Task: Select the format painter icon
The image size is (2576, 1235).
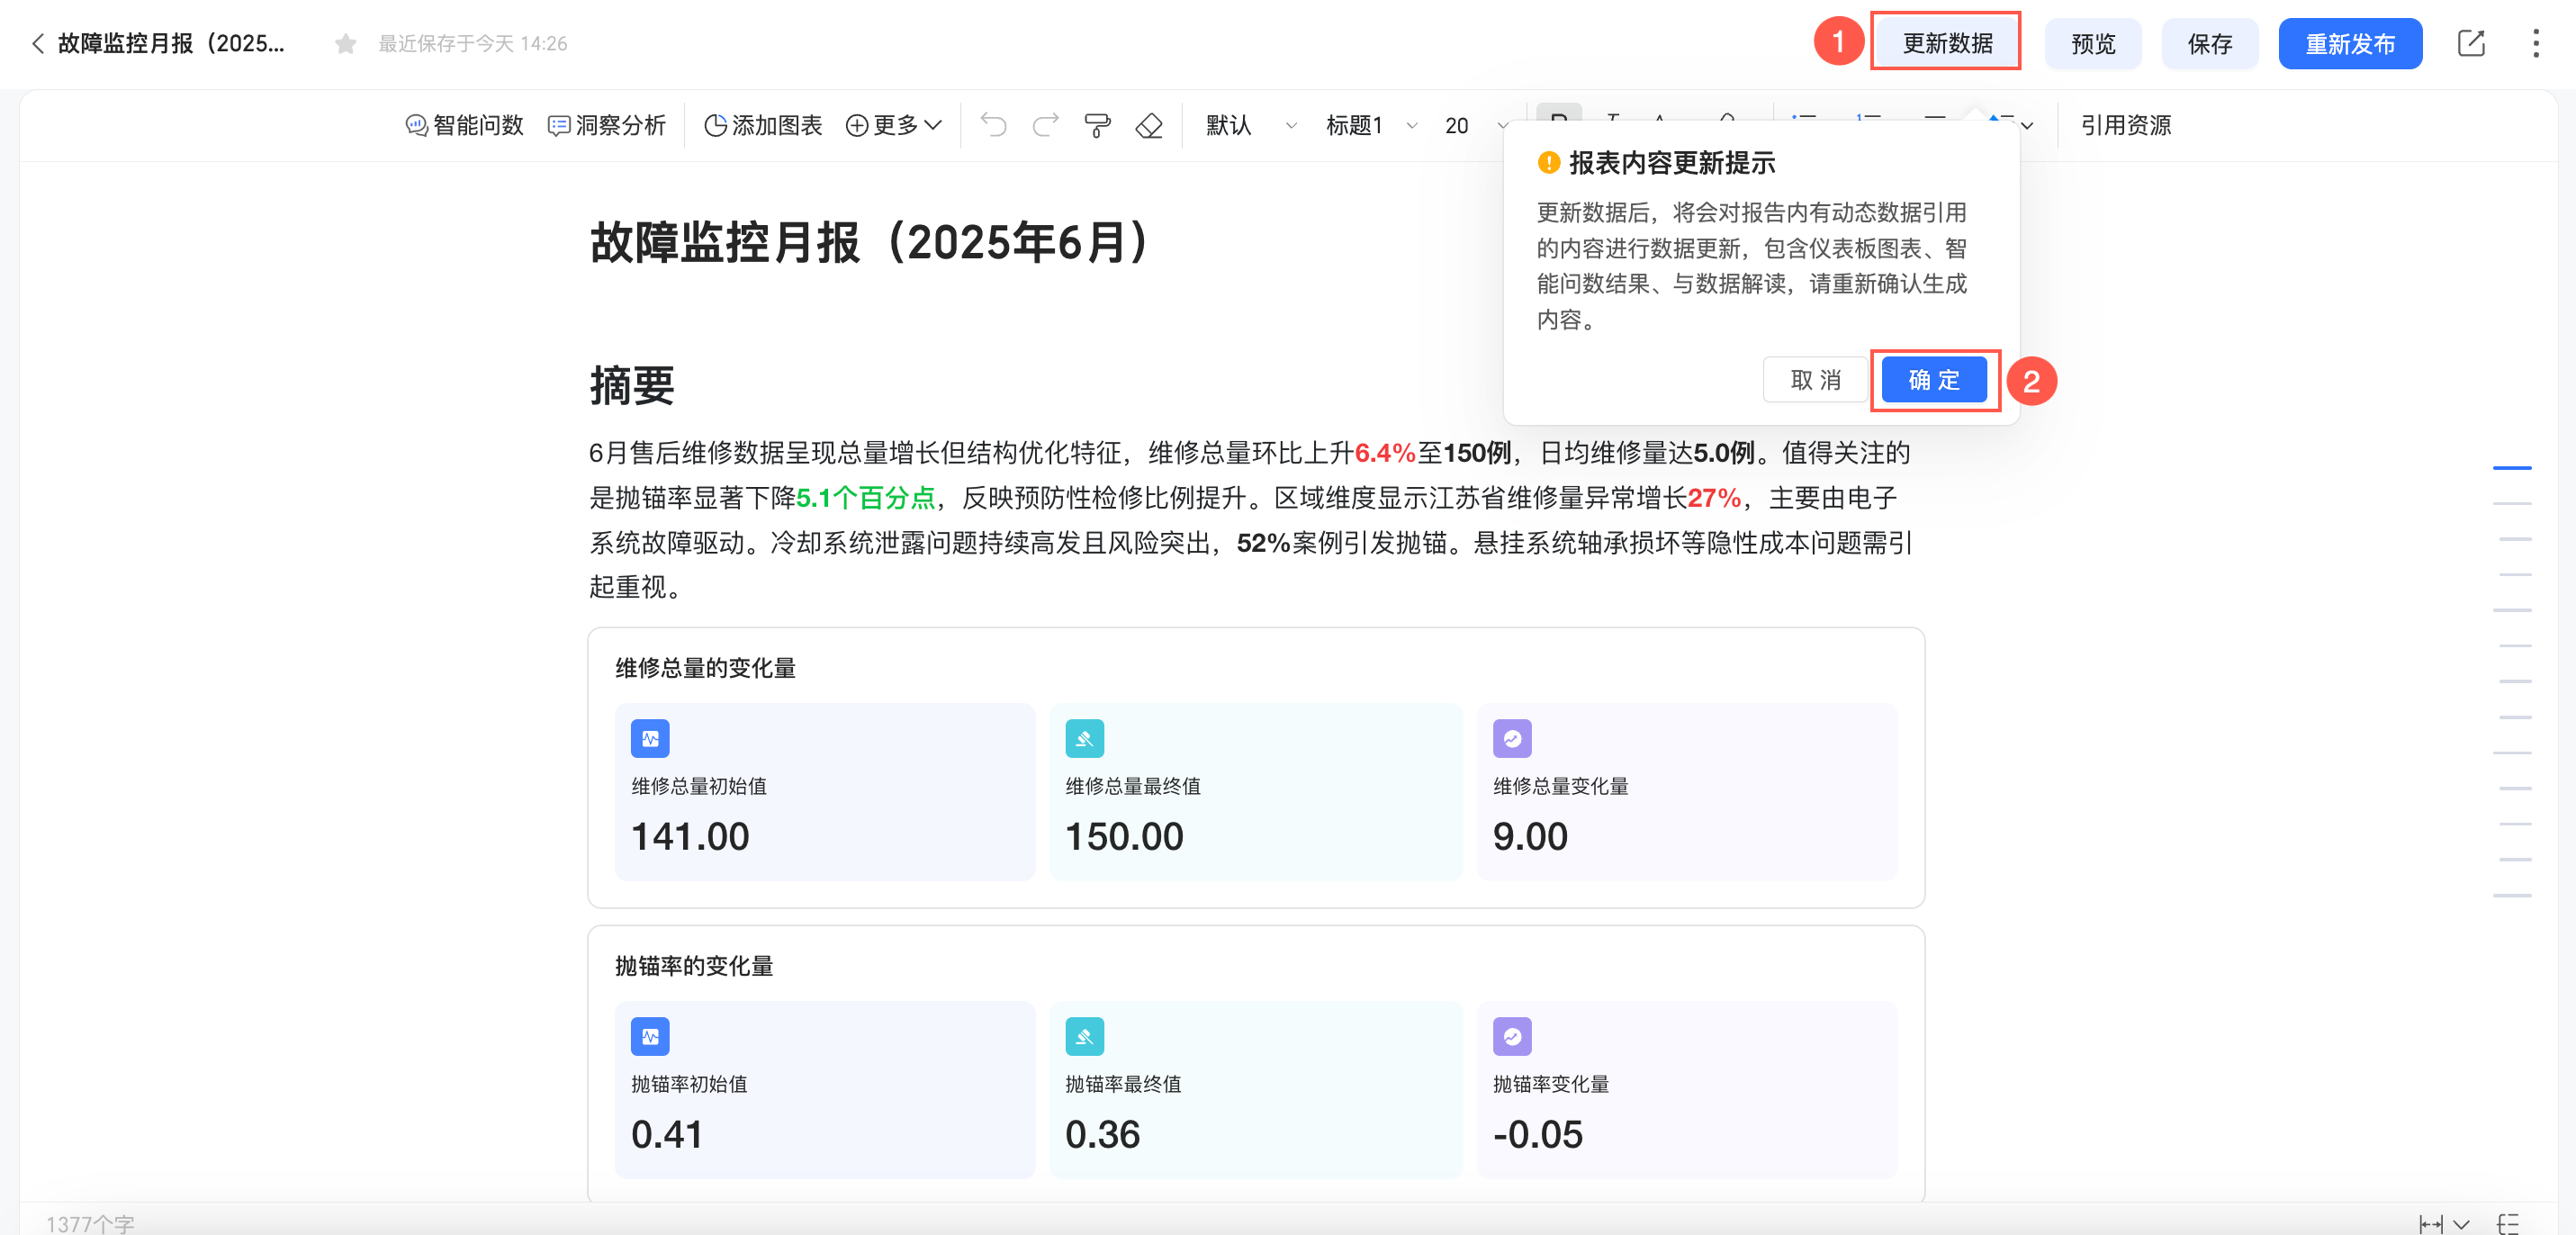Action: 1097,125
